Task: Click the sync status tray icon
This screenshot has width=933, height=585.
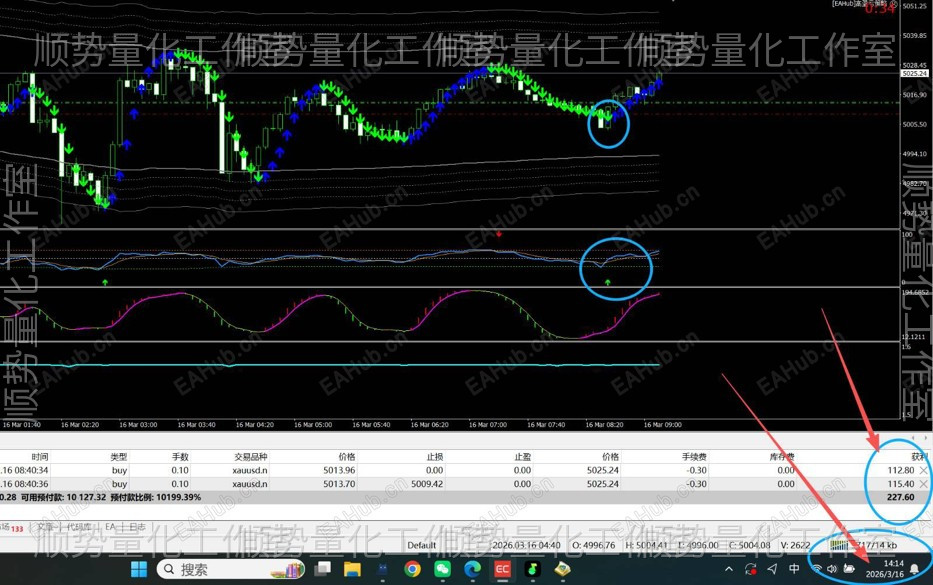Action: point(750,570)
